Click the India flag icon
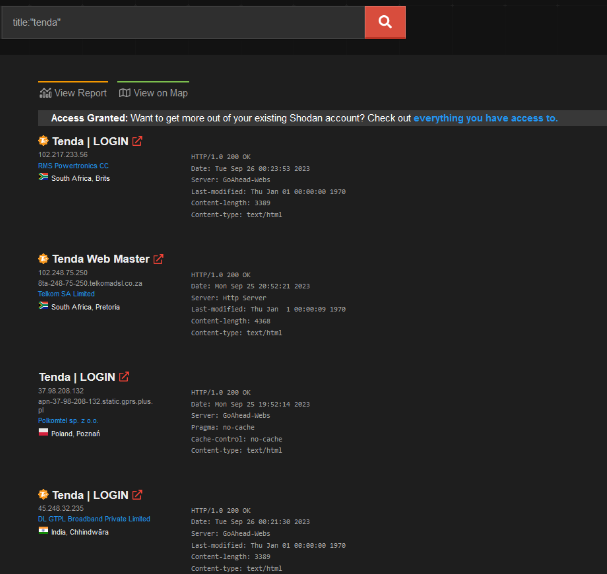Viewport: 607px width, 574px height. click(x=43, y=531)
